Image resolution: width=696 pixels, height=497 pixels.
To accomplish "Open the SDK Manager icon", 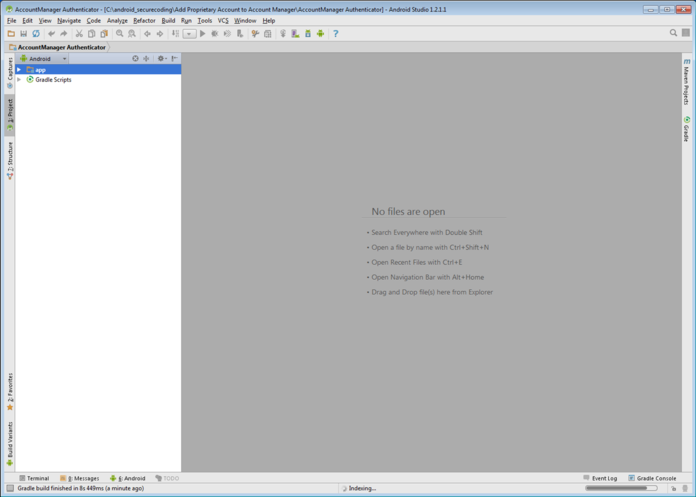I will [x=308, y=34].
